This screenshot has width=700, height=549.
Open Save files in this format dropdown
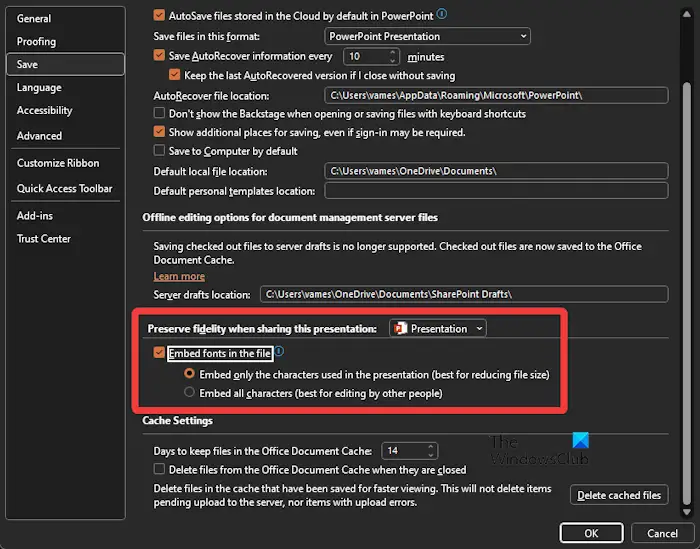(x=427, y=36)
